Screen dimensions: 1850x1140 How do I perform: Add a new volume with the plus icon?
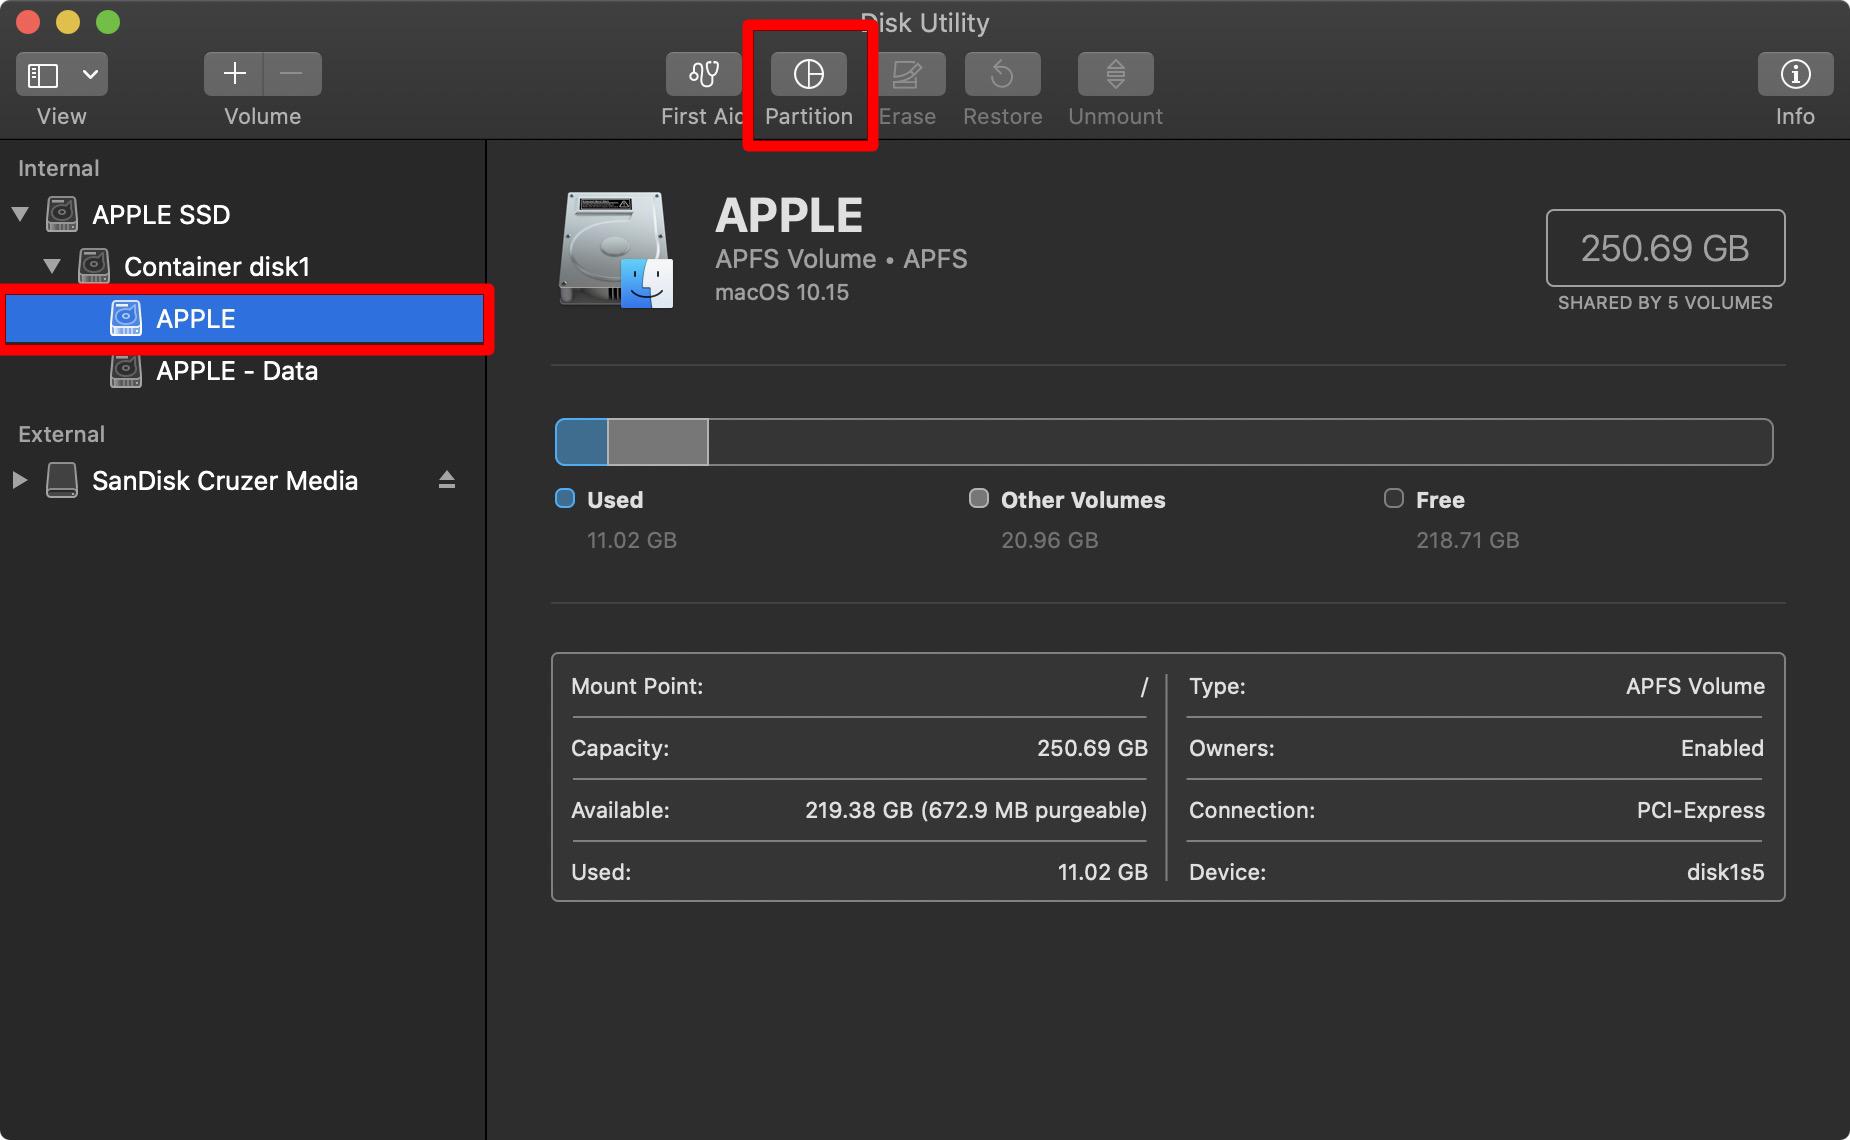tap(234, 73)
